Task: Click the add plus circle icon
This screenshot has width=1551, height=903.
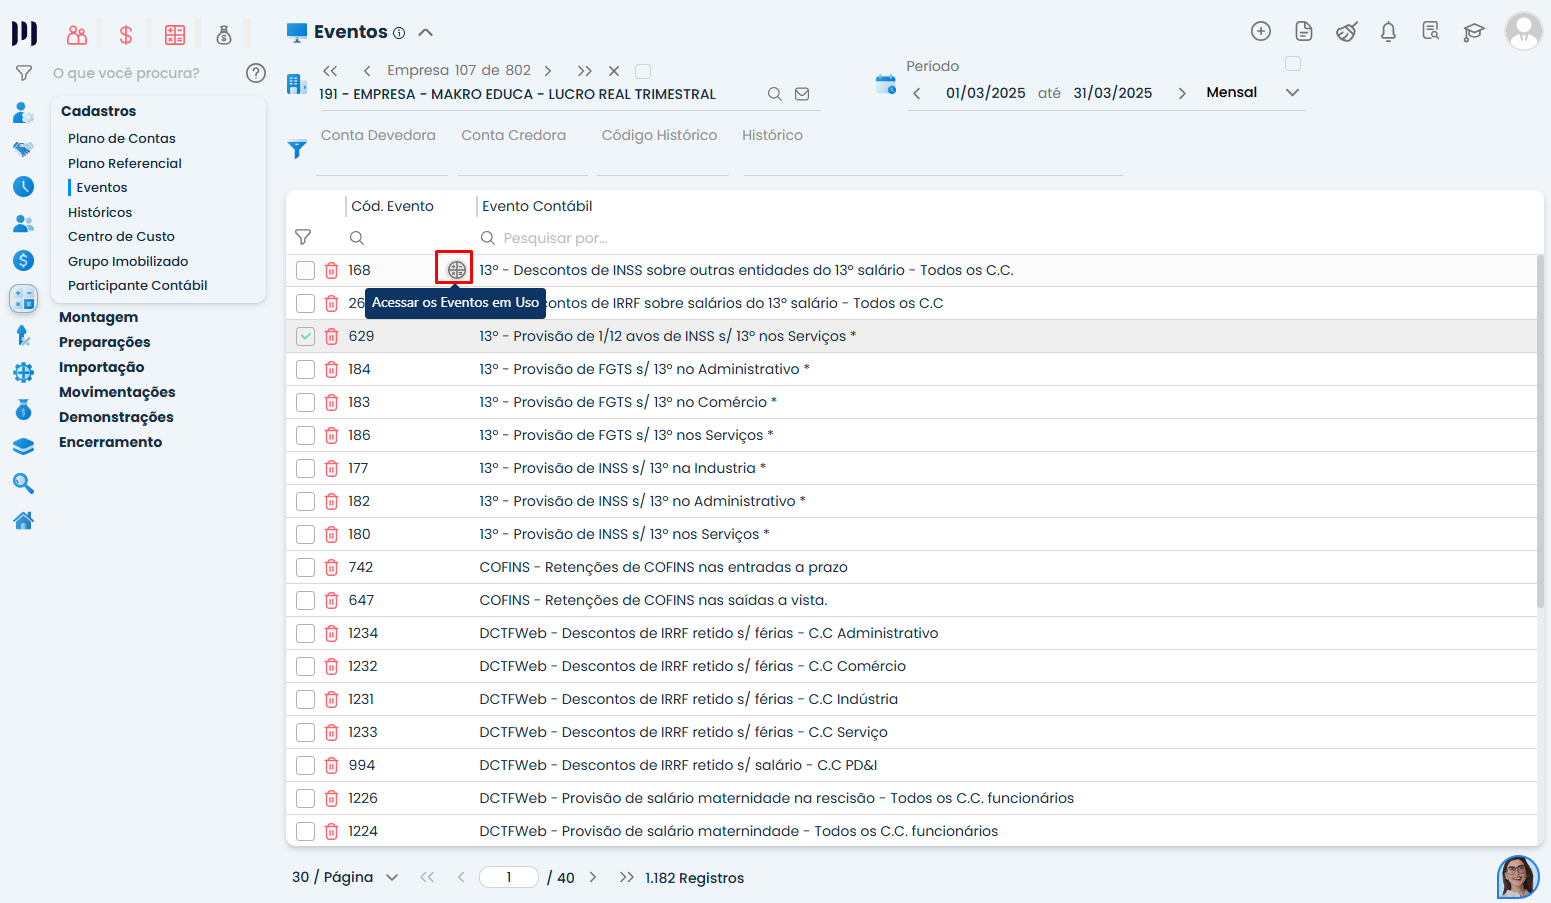Action: click(x=1261, y=32)
